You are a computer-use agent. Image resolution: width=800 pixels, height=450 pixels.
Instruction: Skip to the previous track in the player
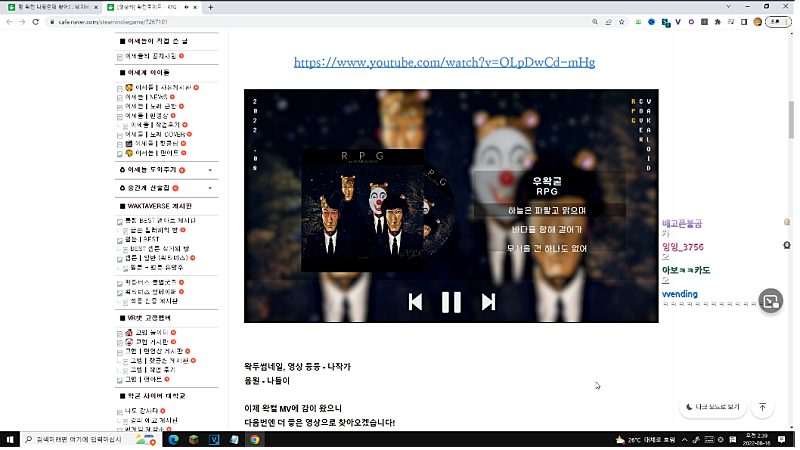point(415,302)
